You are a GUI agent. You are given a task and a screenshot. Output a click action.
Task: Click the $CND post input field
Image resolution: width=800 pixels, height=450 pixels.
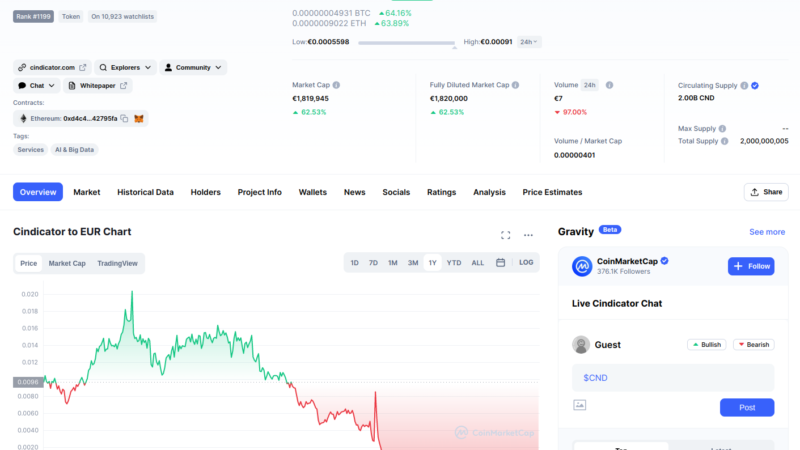click(673, 378)
